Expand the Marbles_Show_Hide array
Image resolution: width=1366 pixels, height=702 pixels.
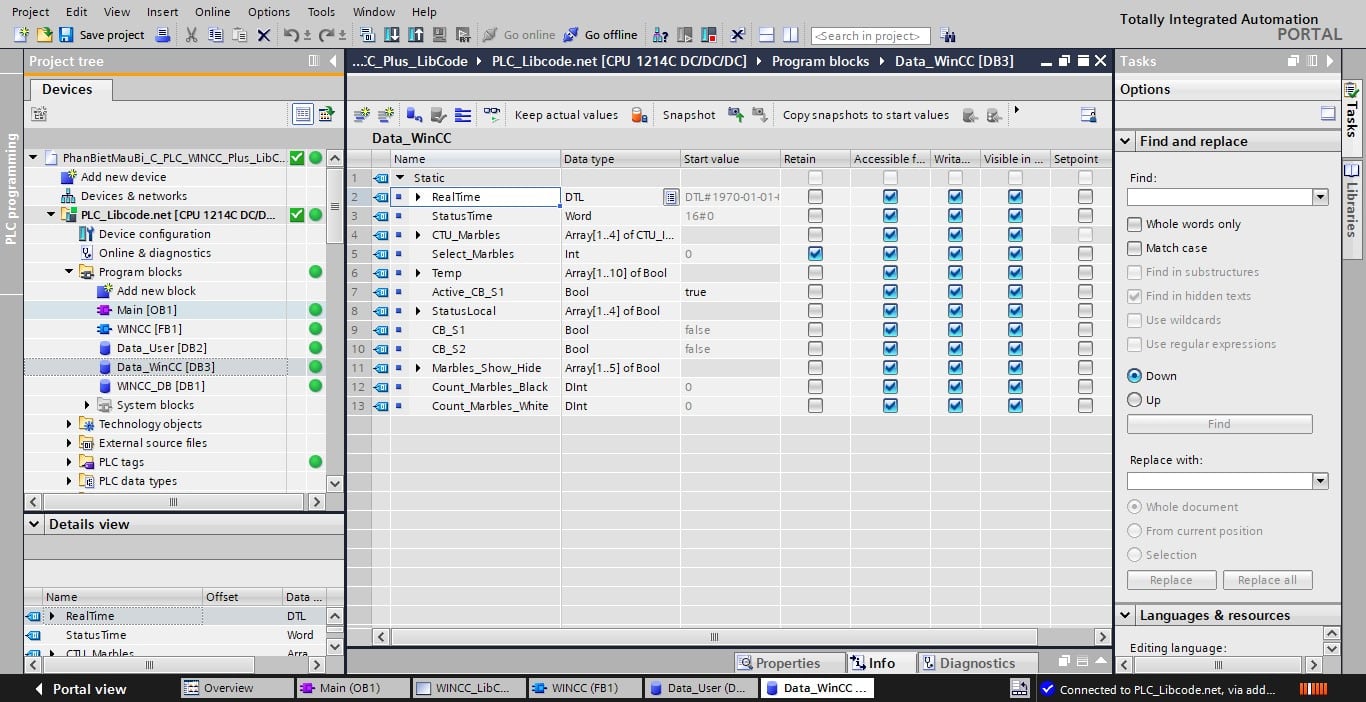[419, 368]
